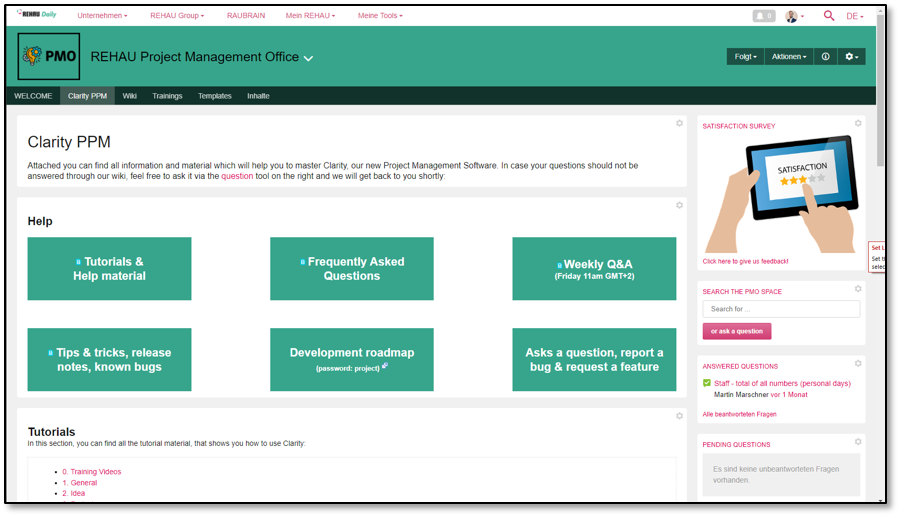Open the '1. General' tutorial link
This screenshot has width=900, height=517.
(80, 483)
